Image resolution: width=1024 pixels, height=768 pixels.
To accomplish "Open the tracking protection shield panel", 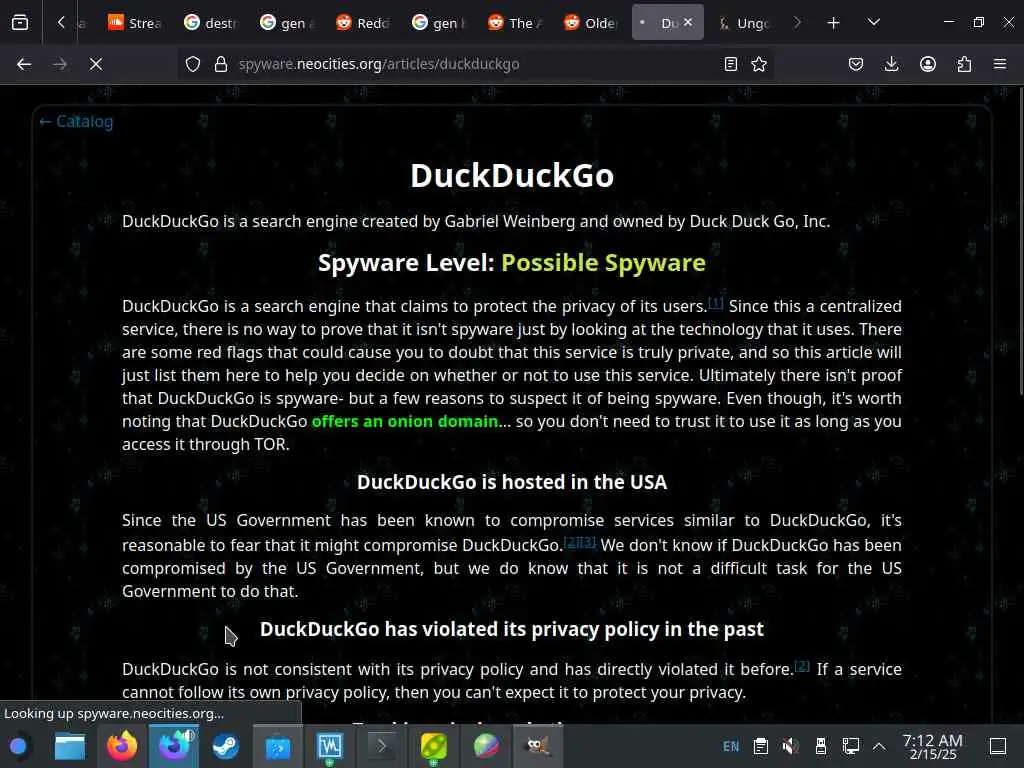I will [x=193, y=64].
